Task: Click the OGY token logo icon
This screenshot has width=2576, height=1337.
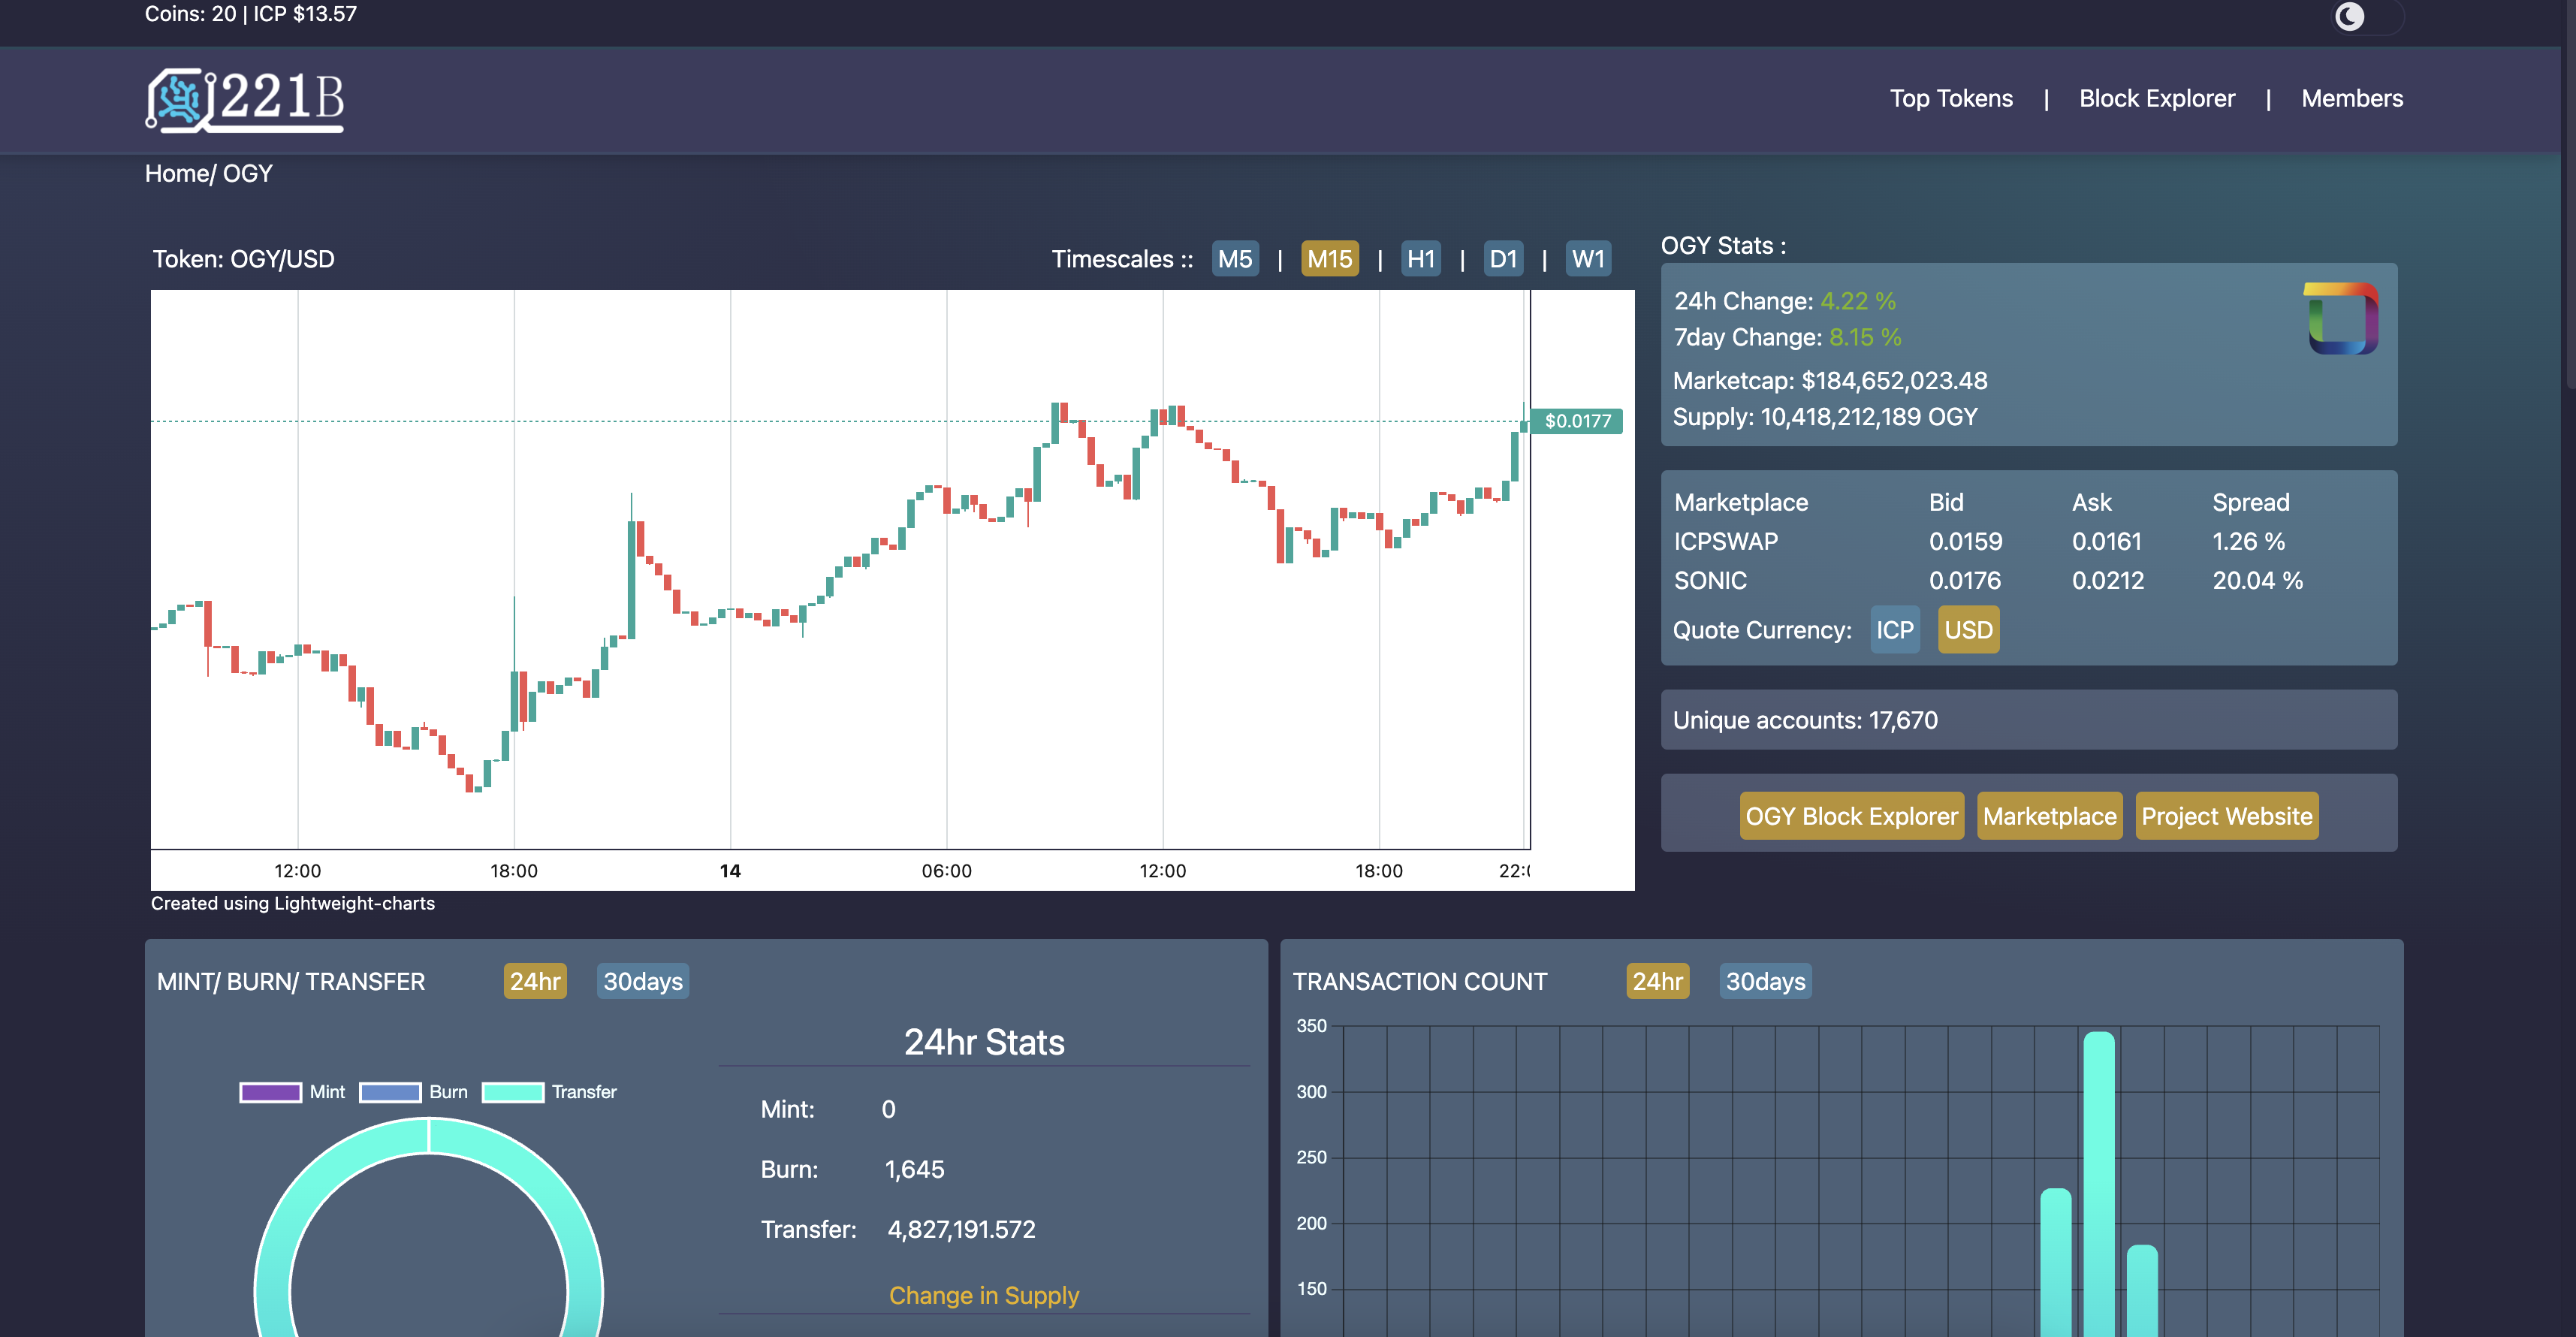Action: click(2342, 319)
